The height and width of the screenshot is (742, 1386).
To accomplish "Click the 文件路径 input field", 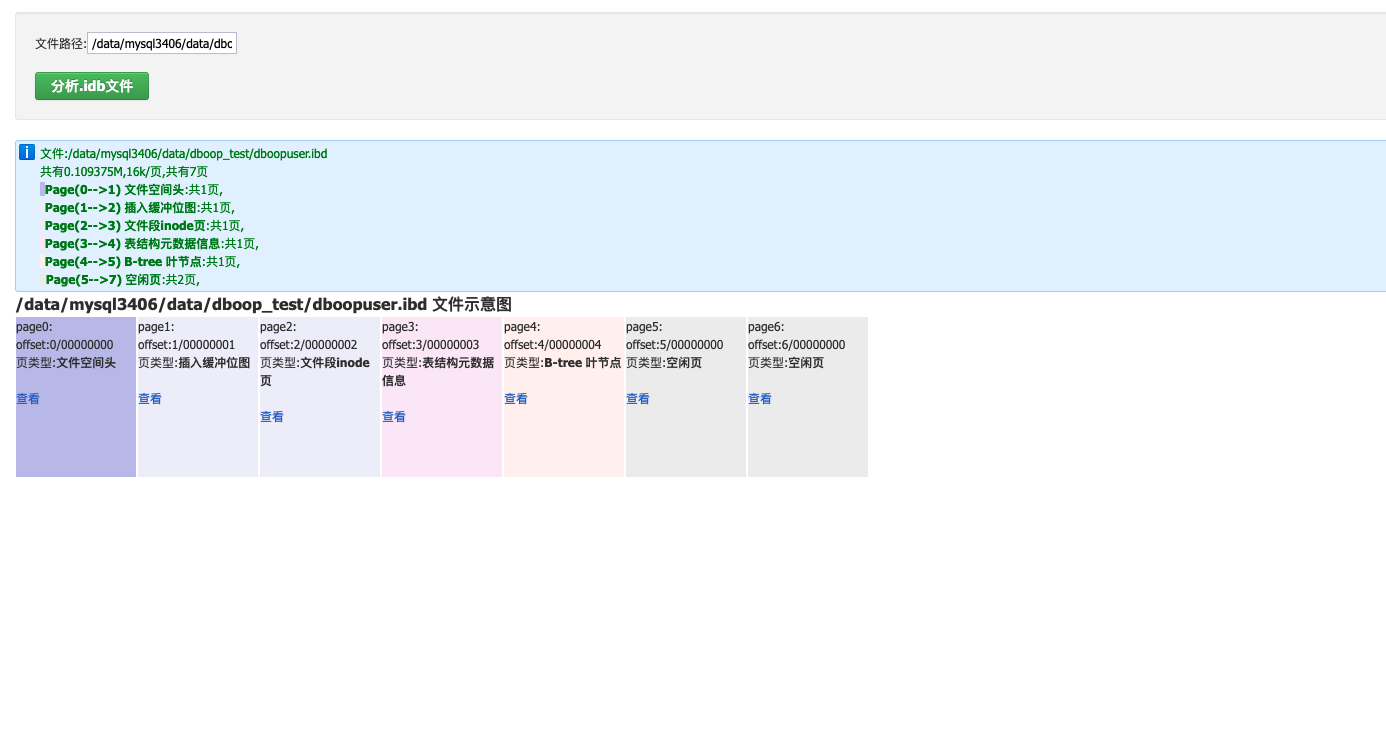I will click(162, 44).
